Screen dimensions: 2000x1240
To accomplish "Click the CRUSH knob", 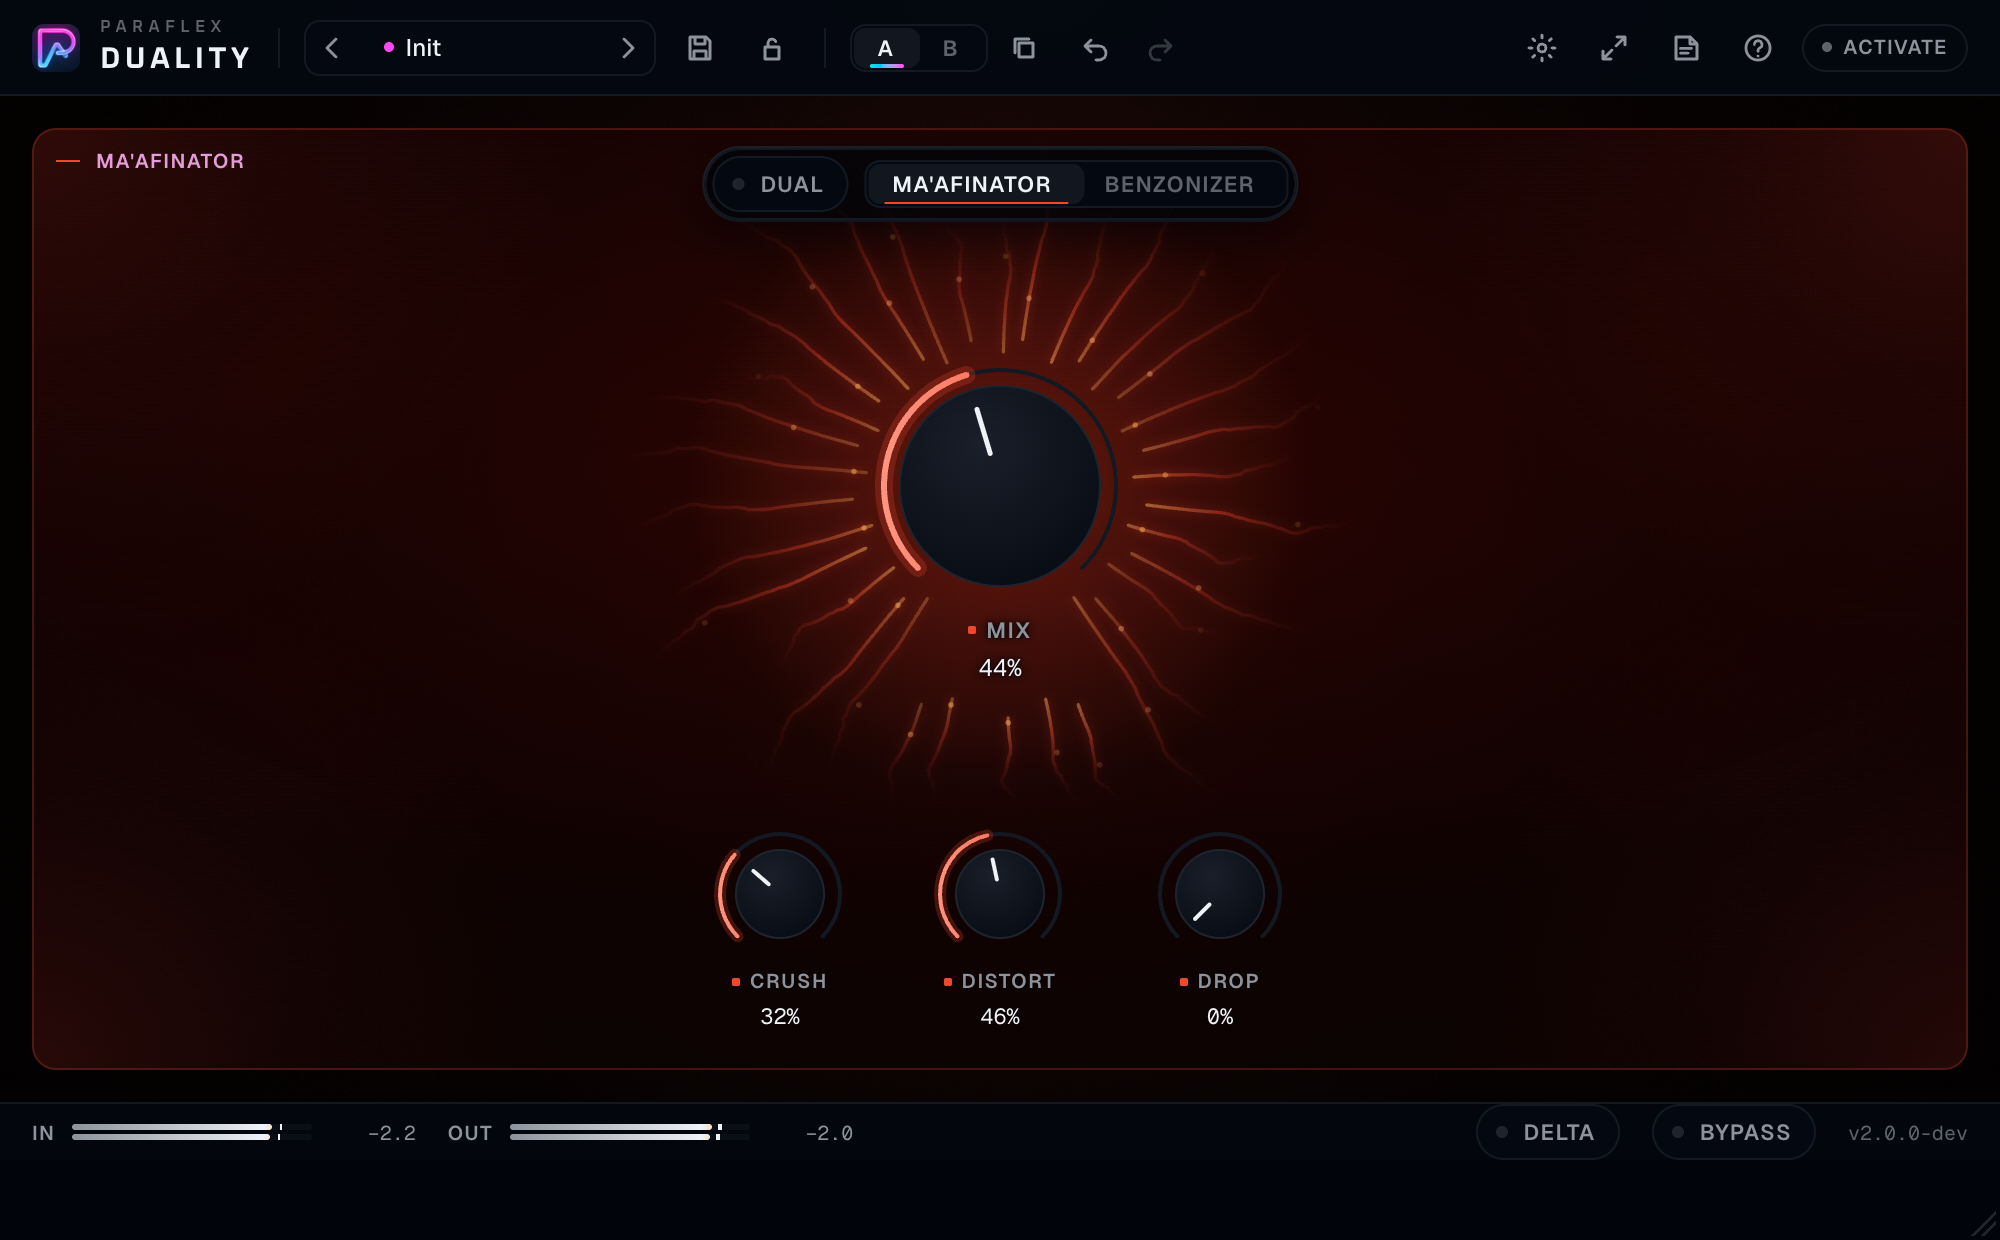I will coord(780,893).
